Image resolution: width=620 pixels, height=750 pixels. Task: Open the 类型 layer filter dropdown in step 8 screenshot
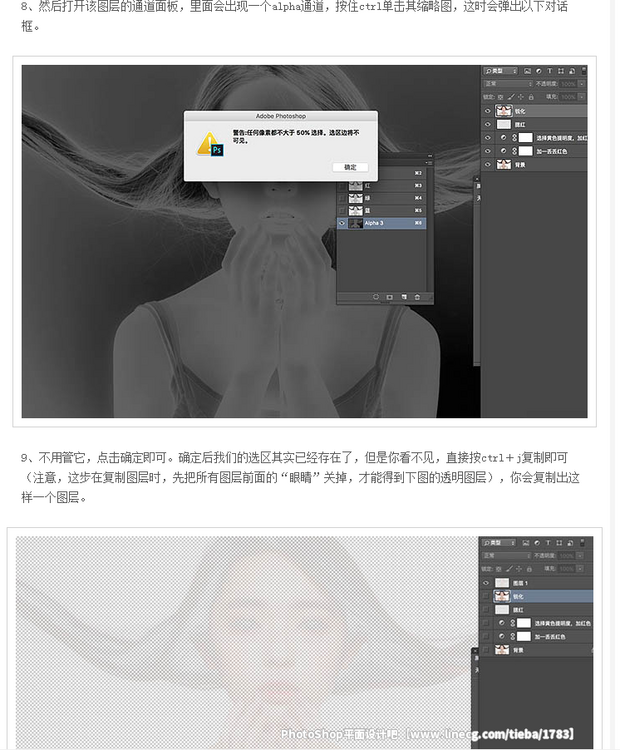point(500,71)
